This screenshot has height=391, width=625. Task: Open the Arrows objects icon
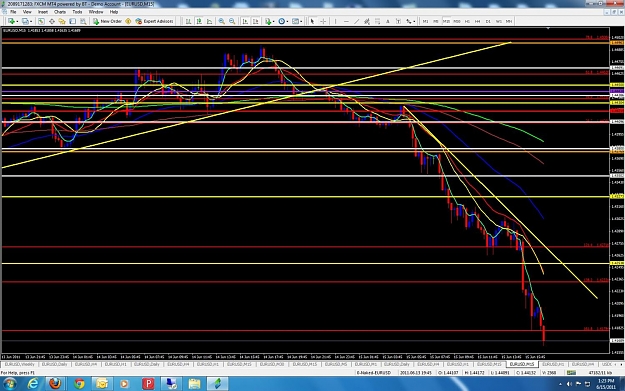point(409,21)
